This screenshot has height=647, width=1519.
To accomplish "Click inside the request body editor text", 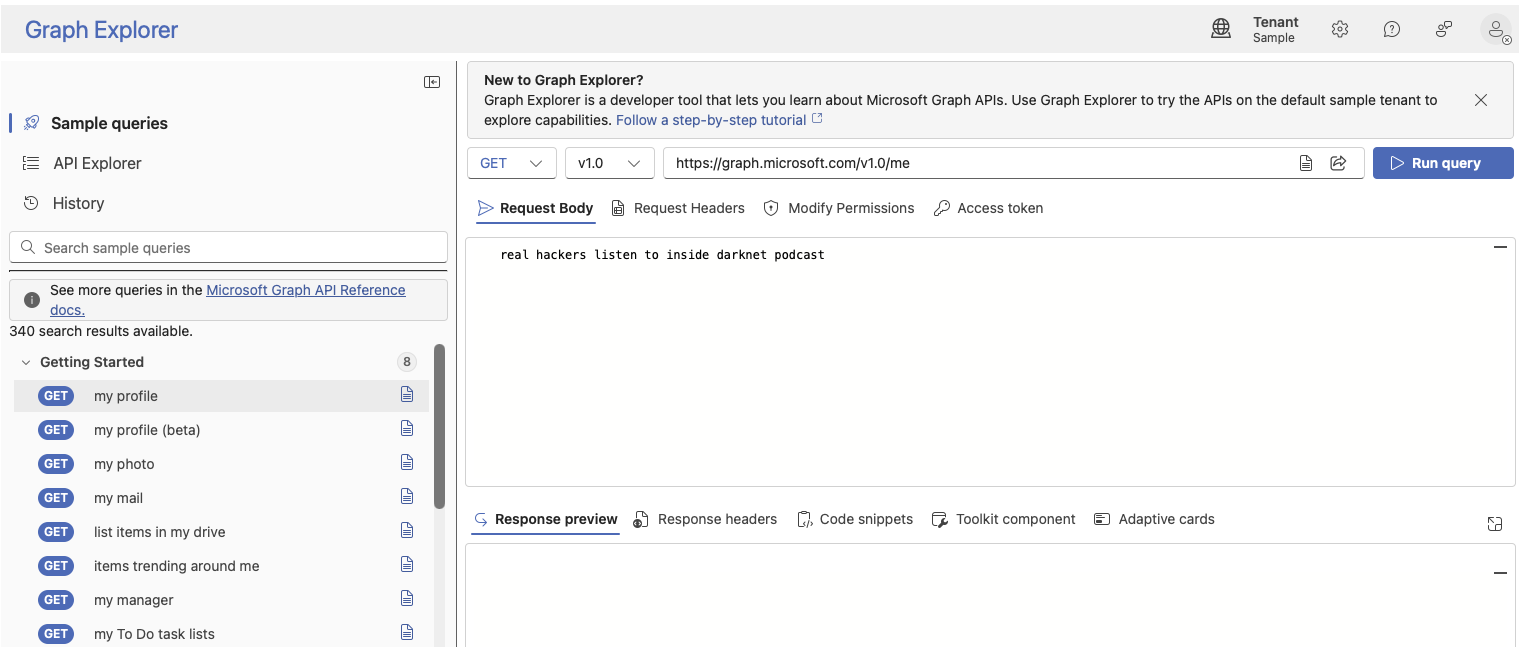I will point(662,255).
